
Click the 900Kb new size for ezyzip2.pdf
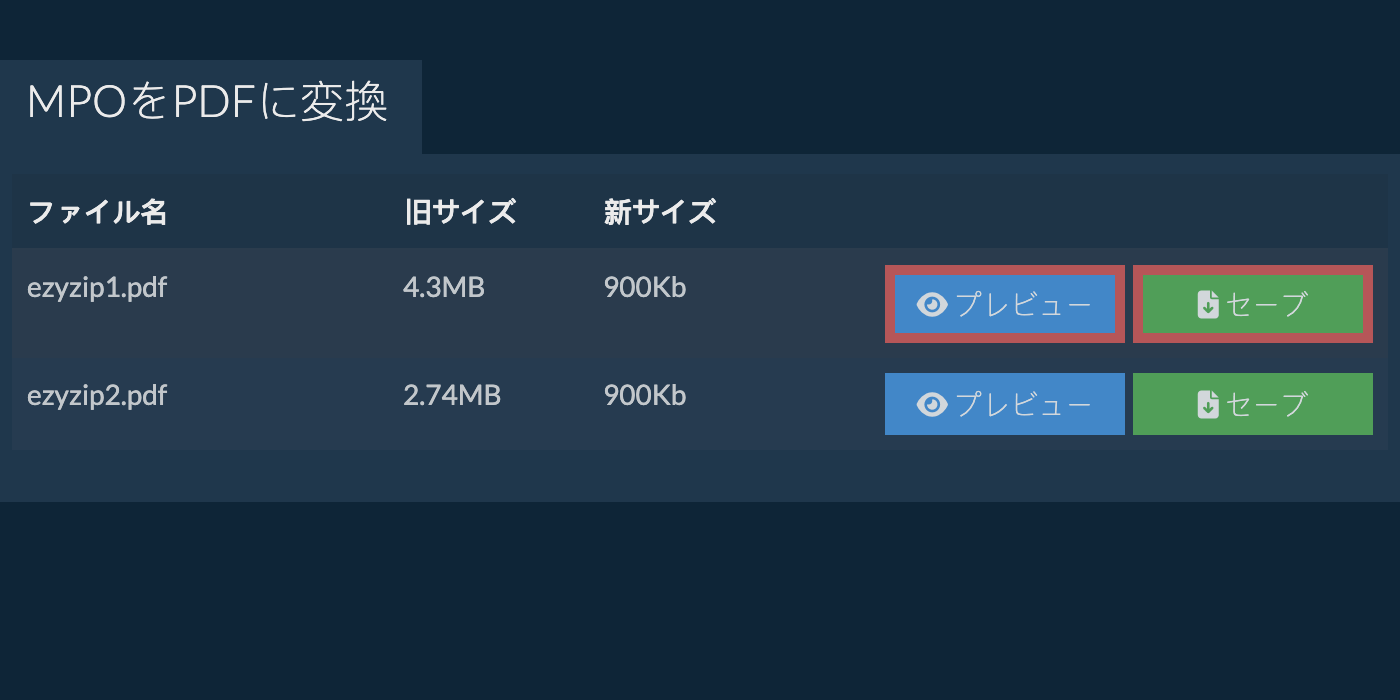pos(644,396)
